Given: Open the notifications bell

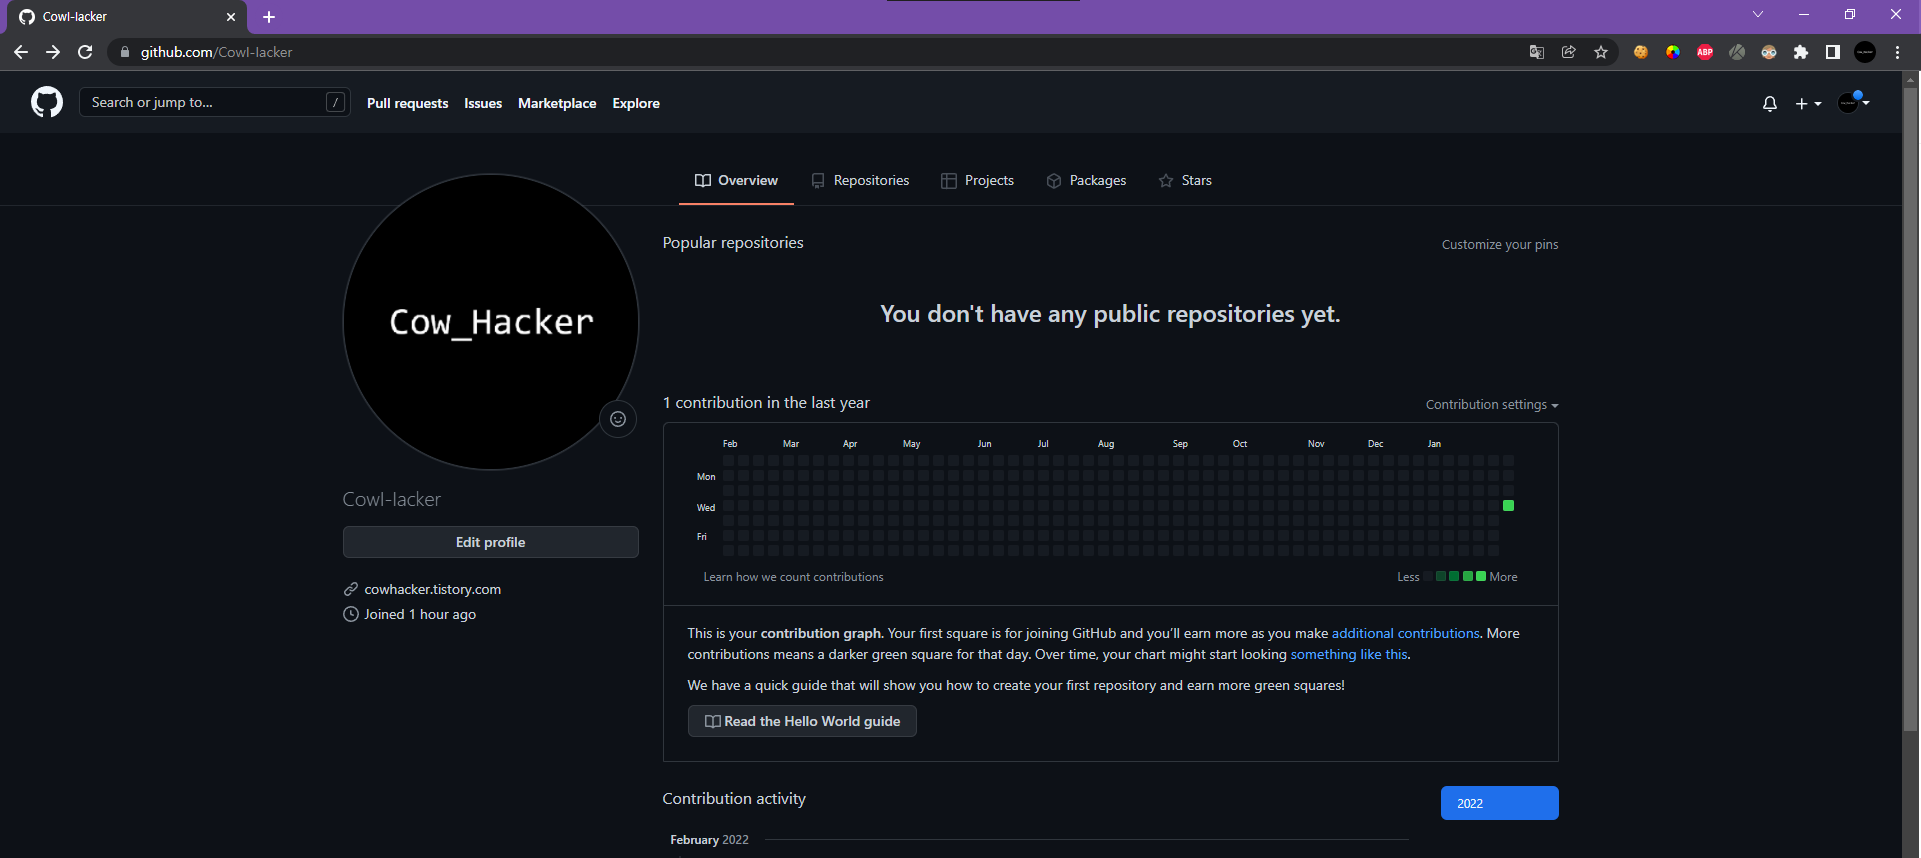Looking at the screenshot, I should tap(1770, 103).
